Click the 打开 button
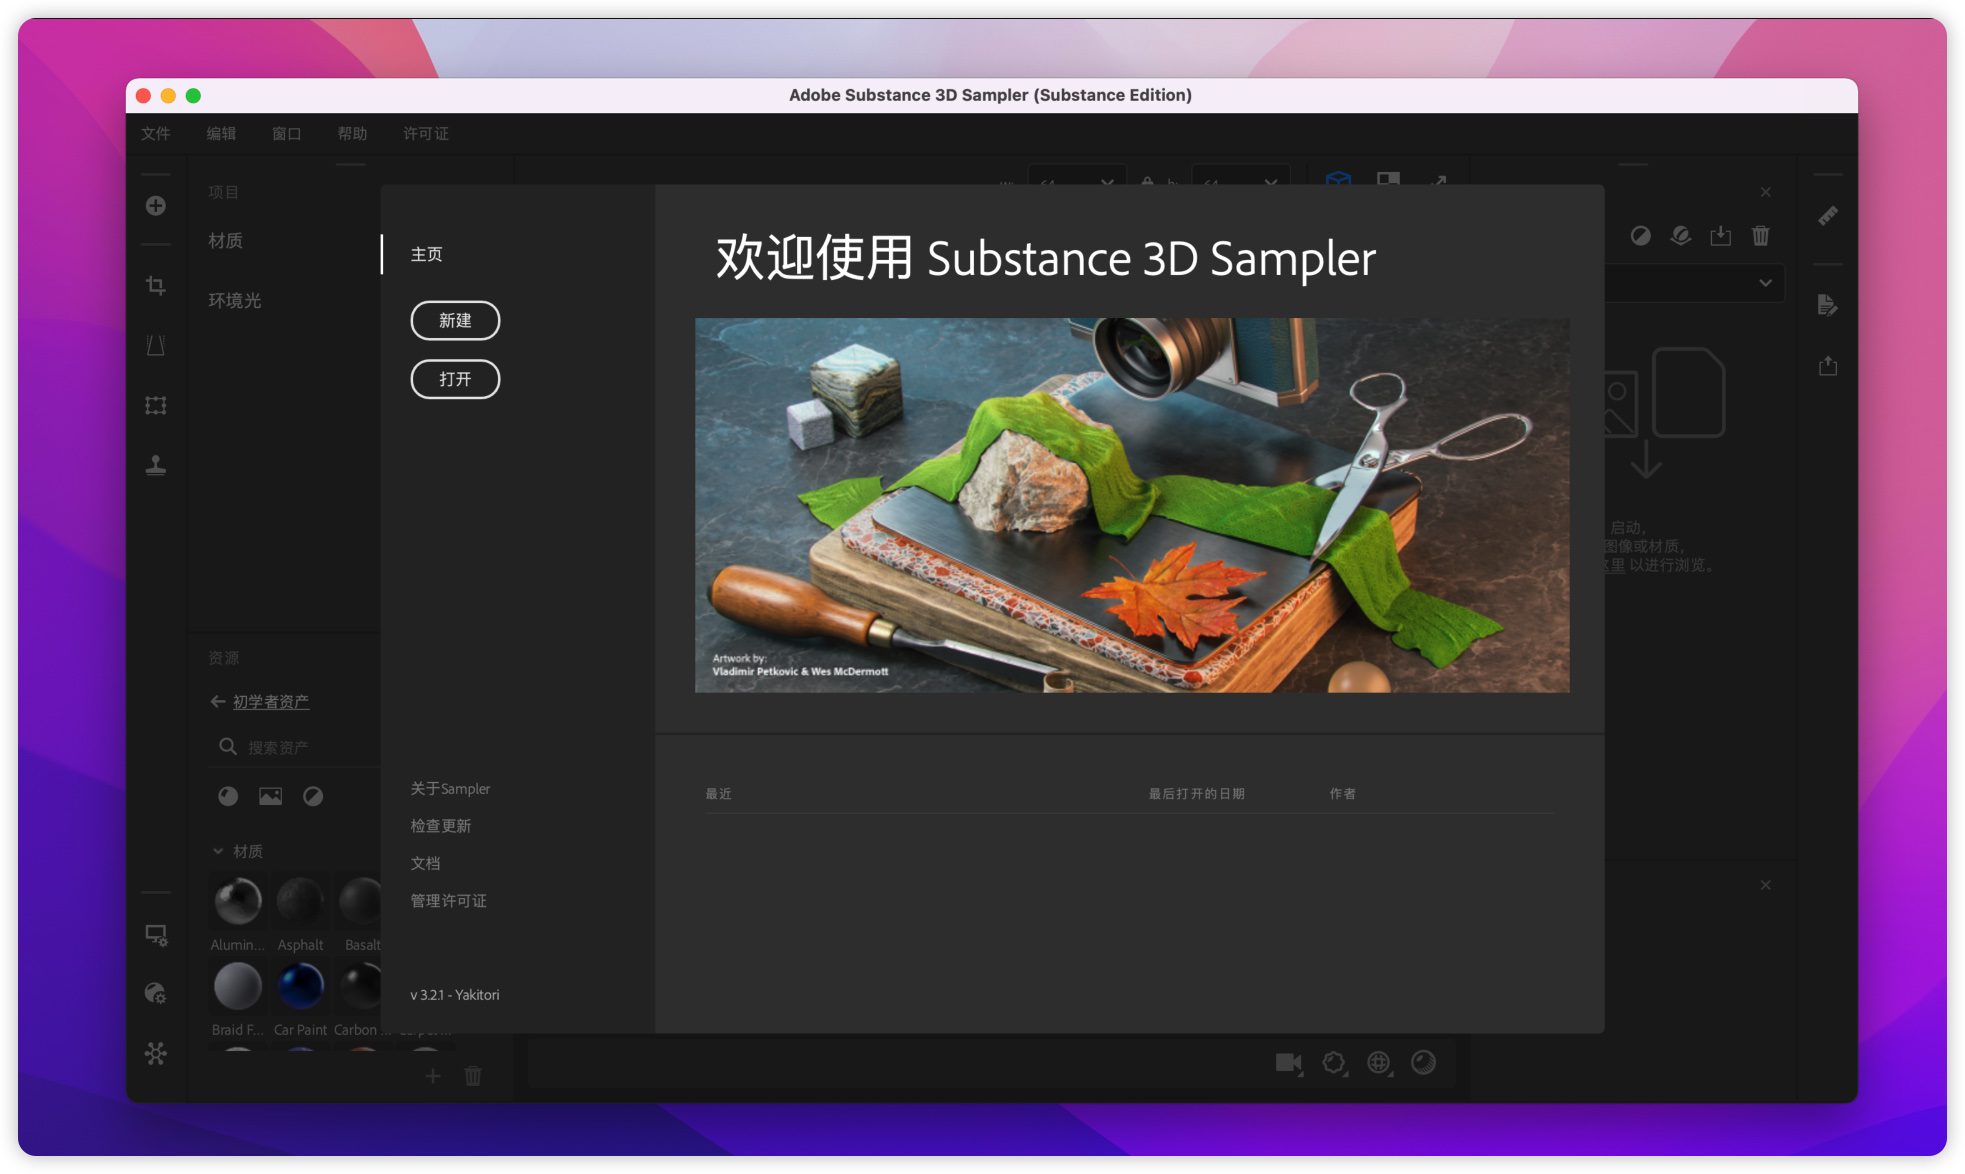 pyautogui.click(x=455, y=379)
